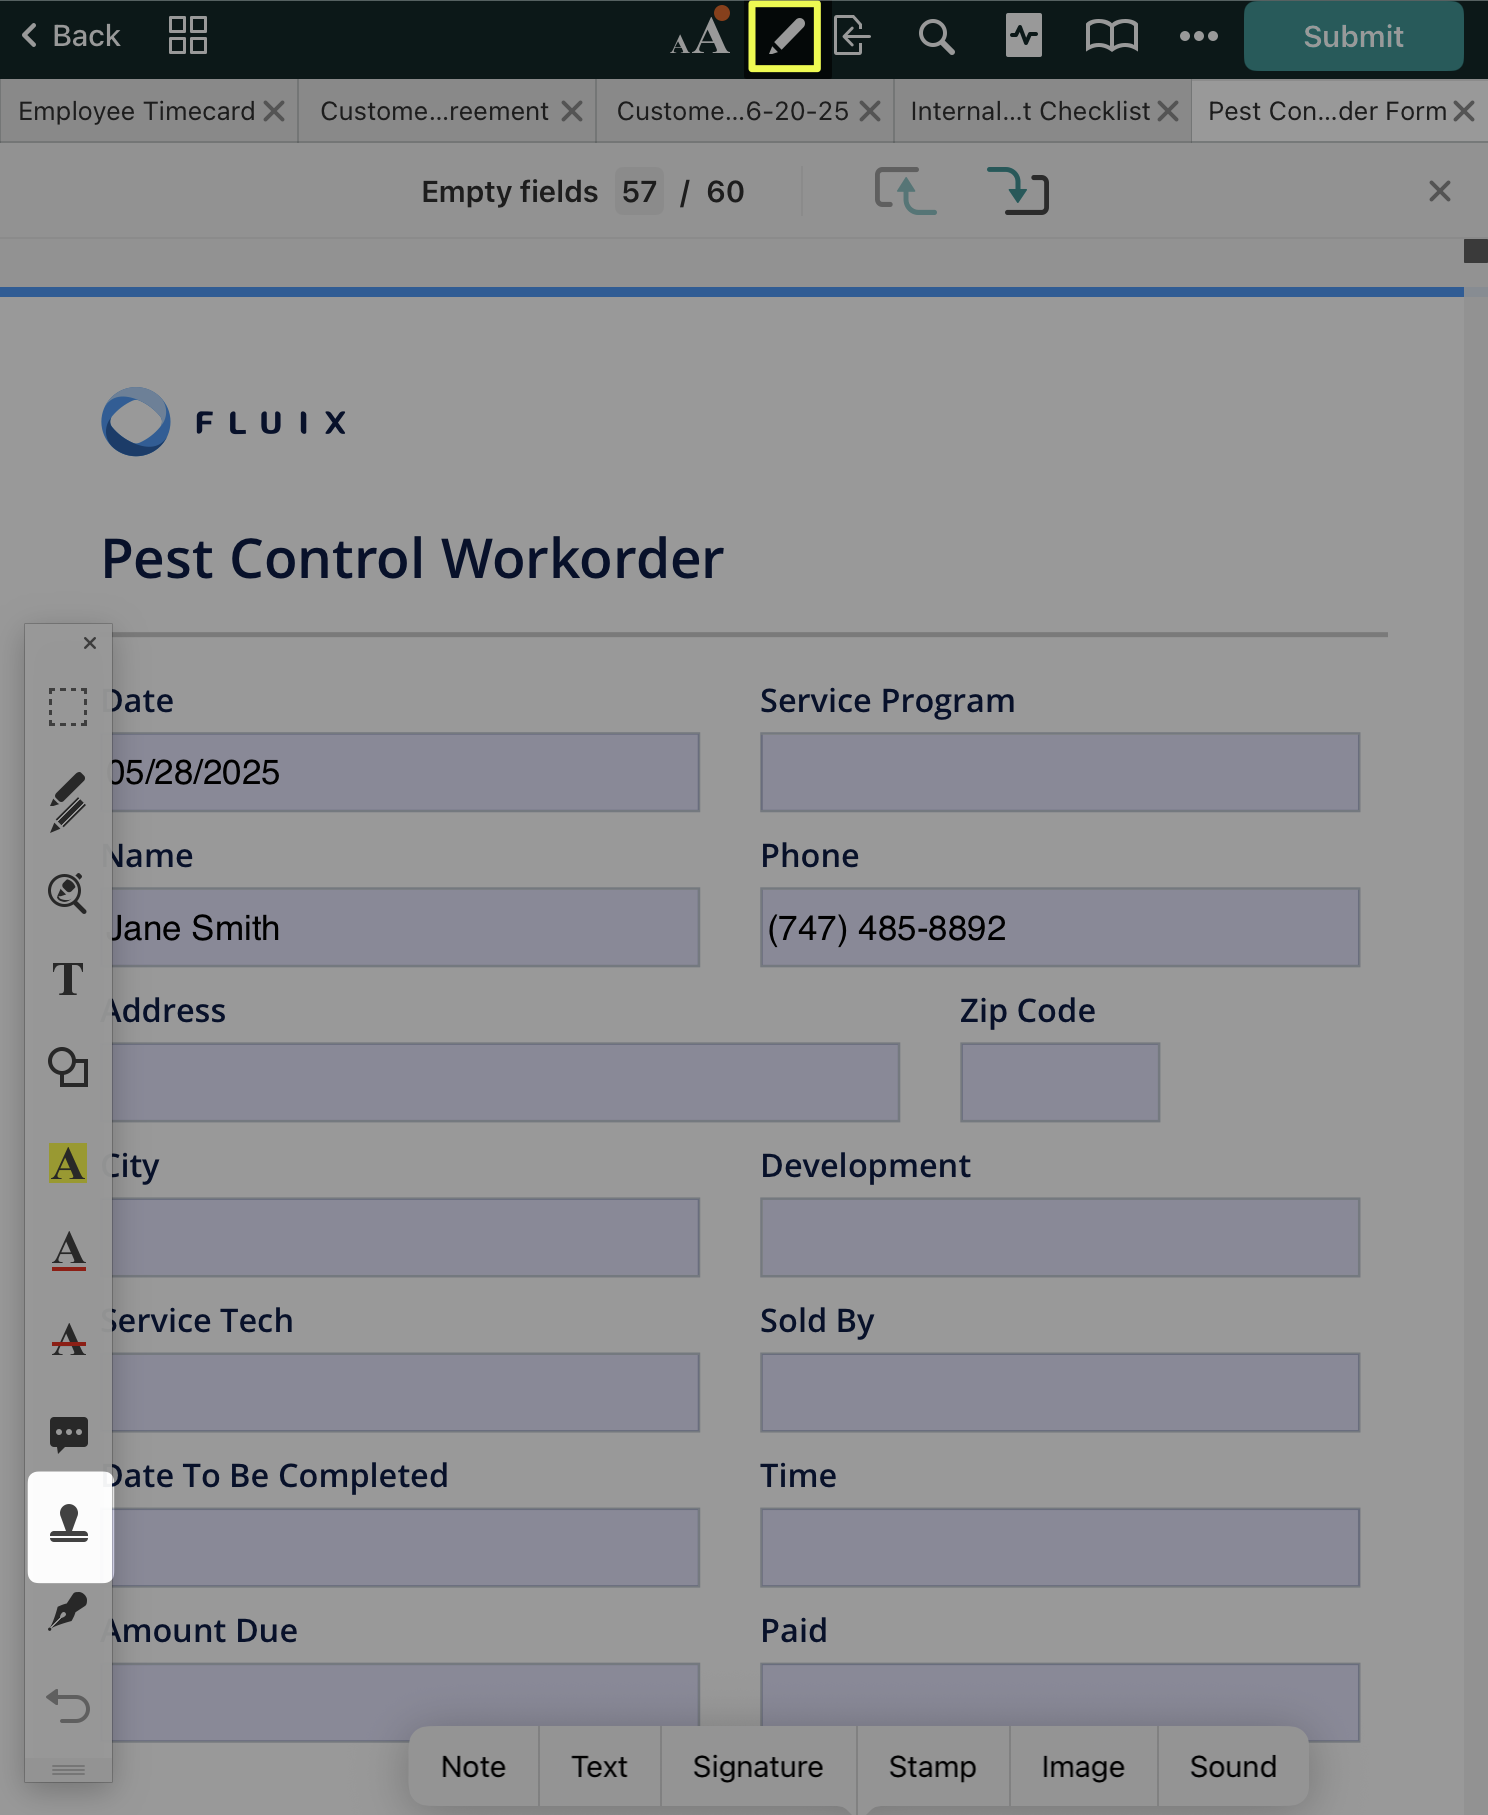Click the comment note bubble tool
The height and width of the screenshot is (1815, 1488).
[68, 1434]
